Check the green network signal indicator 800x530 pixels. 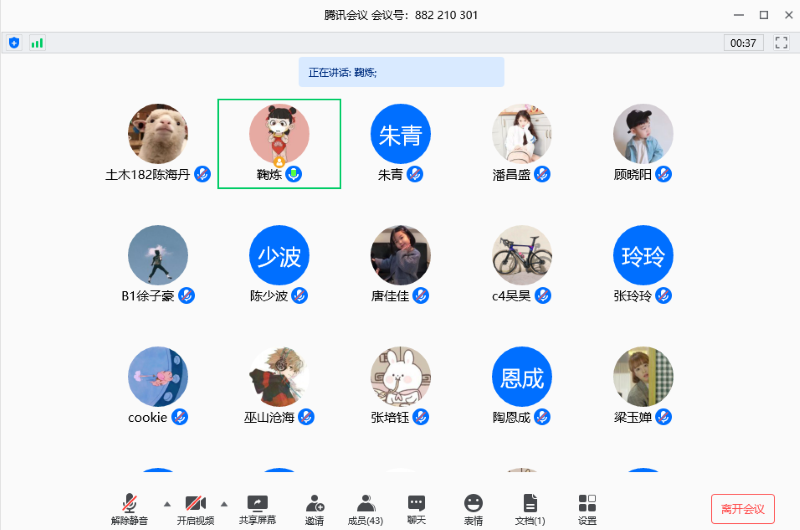[37, 43]
